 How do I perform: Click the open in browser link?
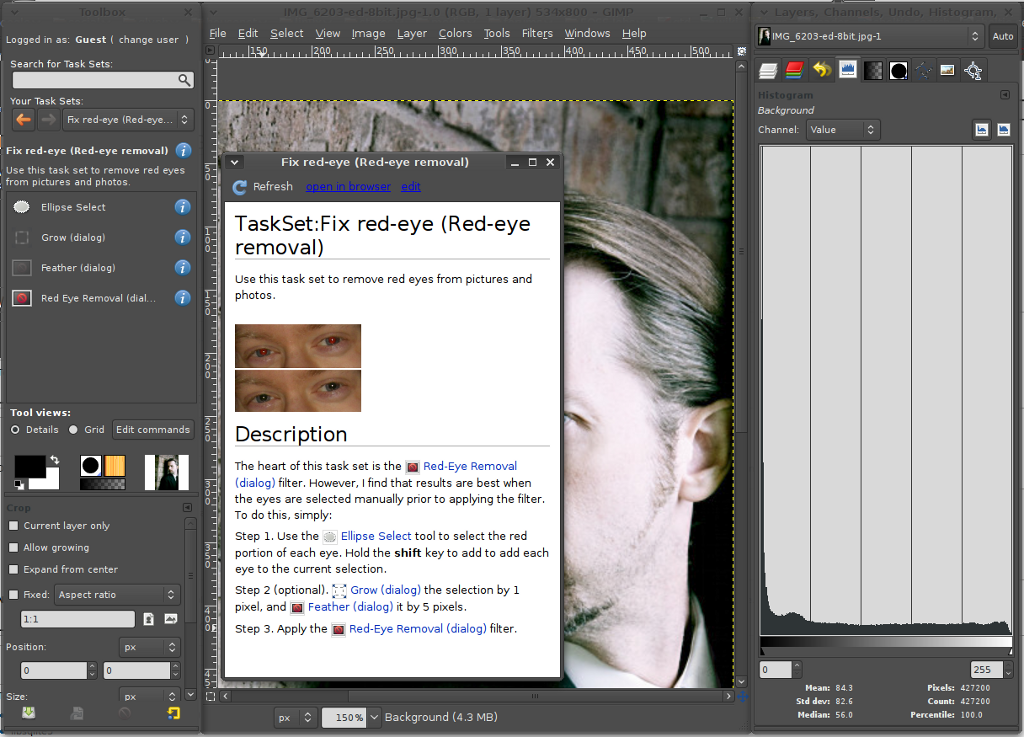(x=348, y=187)
